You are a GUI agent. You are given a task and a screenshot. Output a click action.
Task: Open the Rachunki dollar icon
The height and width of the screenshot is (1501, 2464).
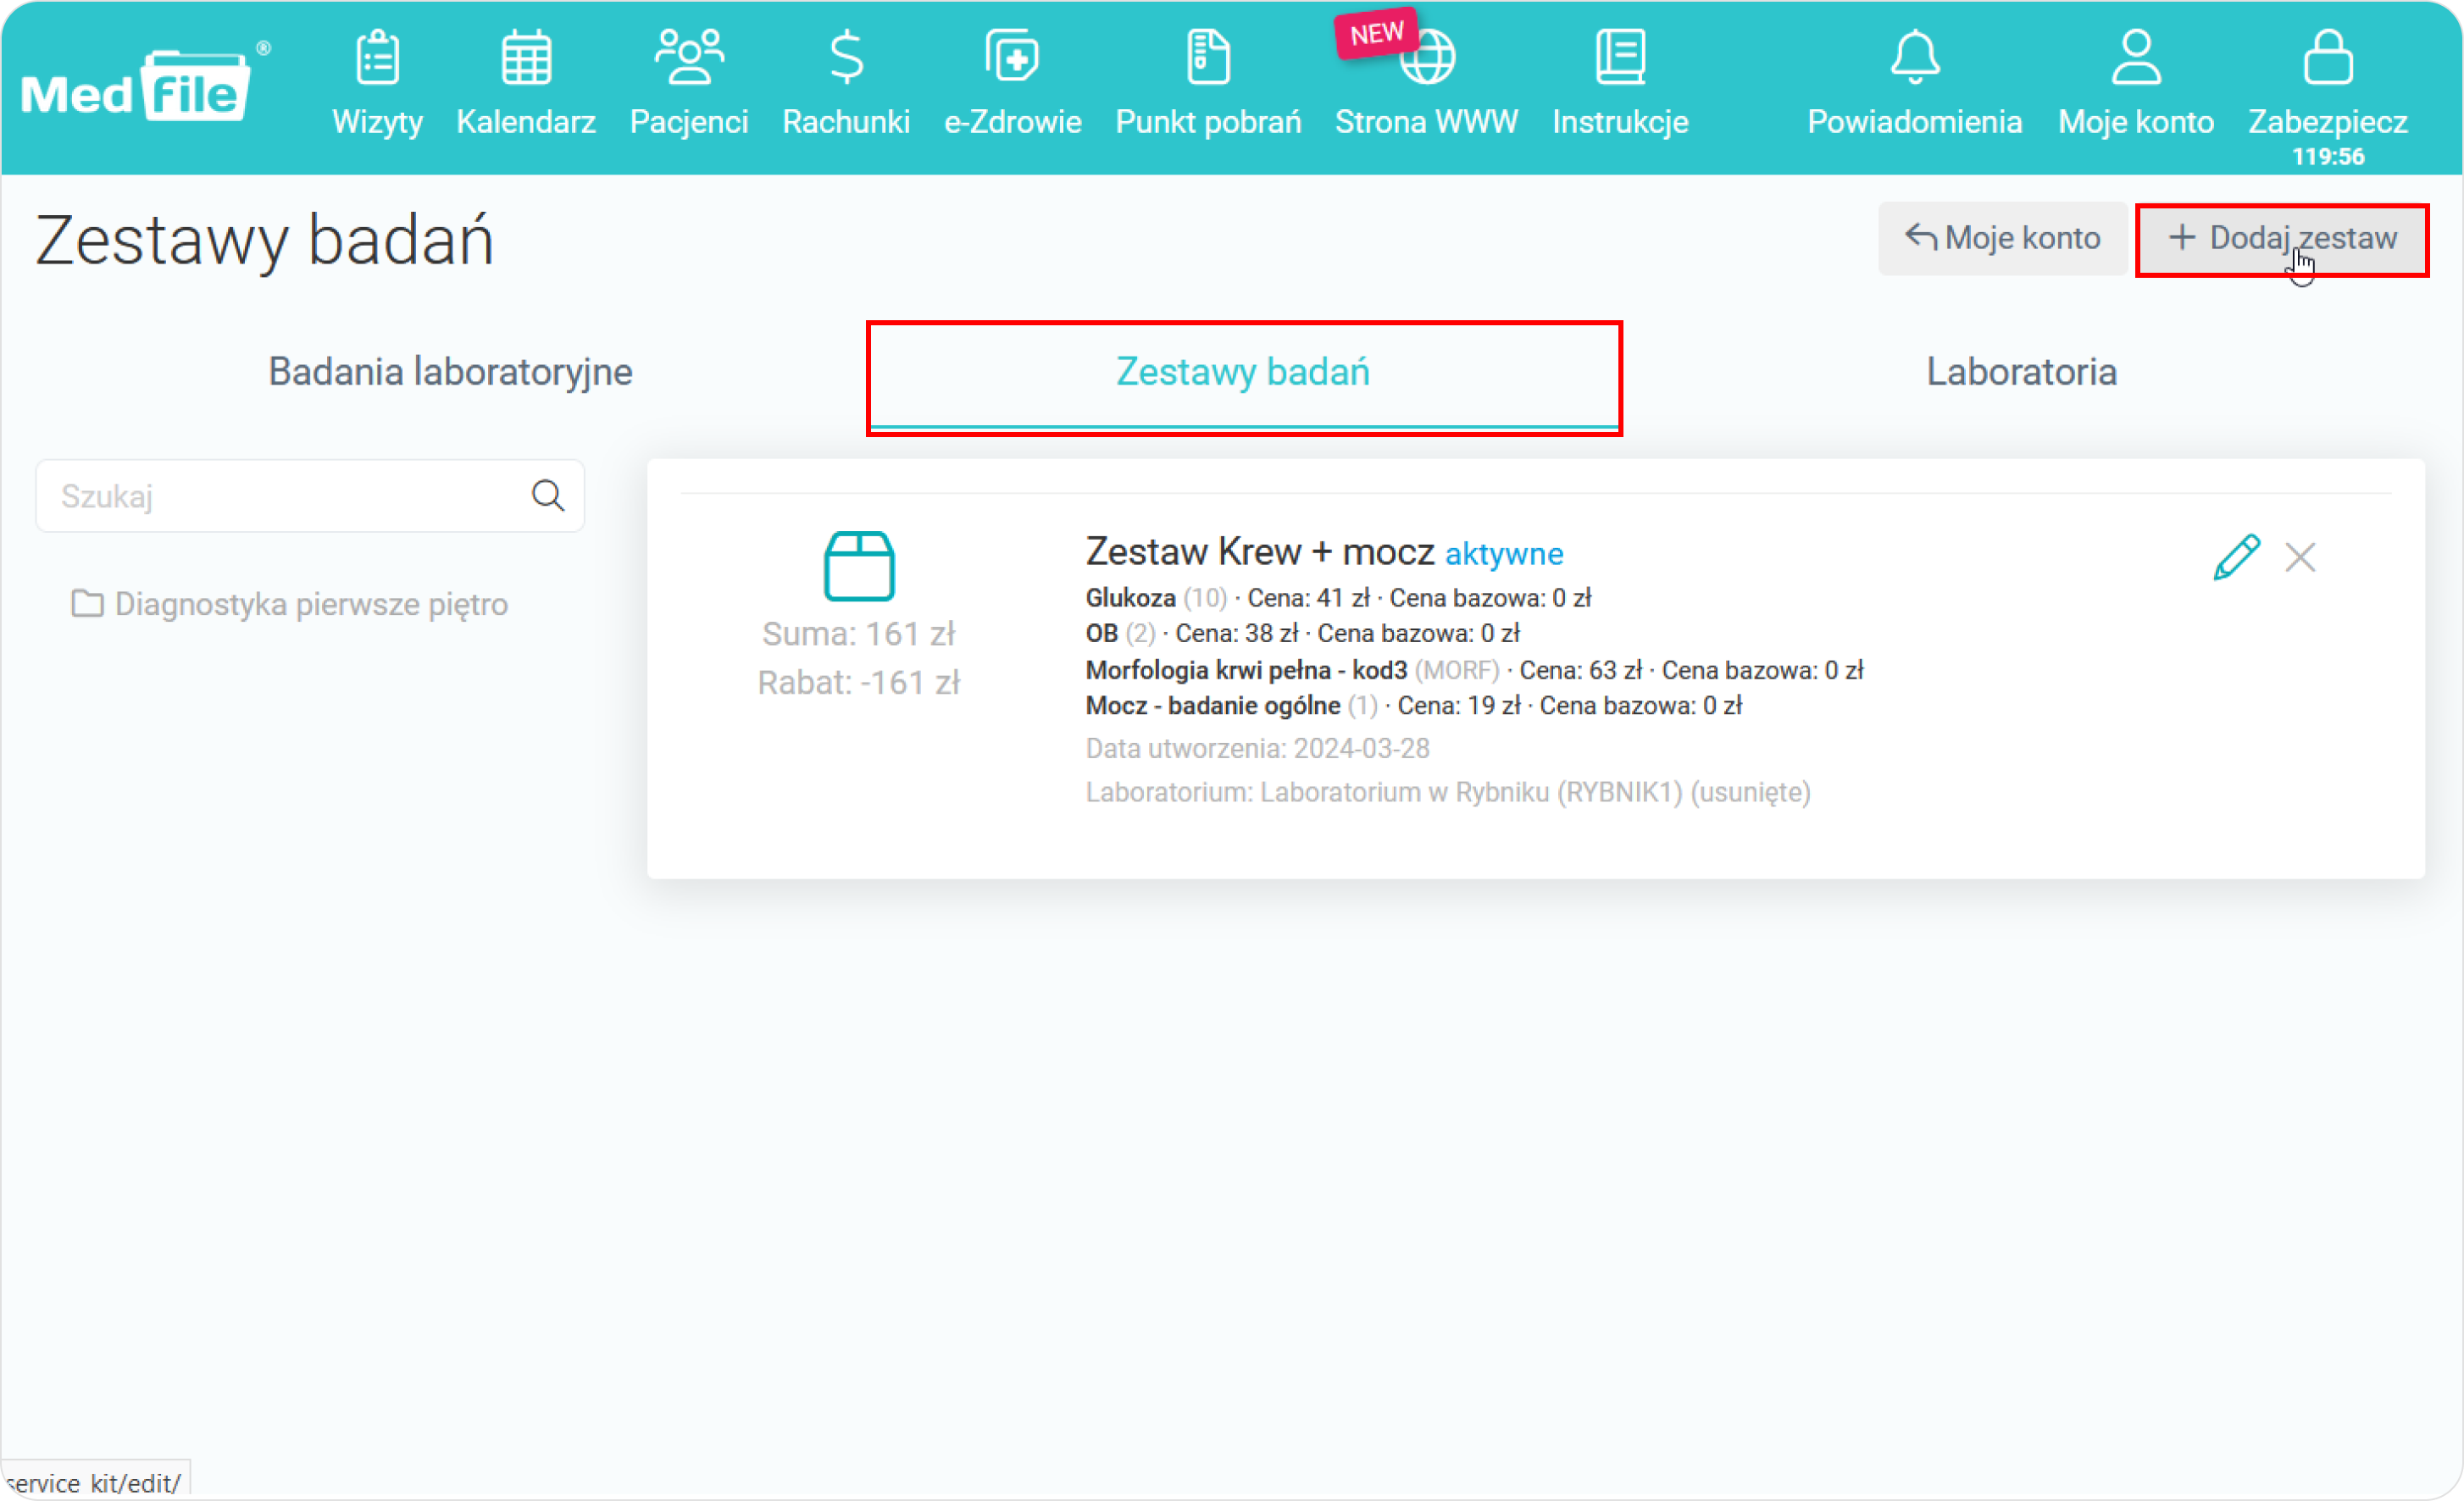coord(846,56)
